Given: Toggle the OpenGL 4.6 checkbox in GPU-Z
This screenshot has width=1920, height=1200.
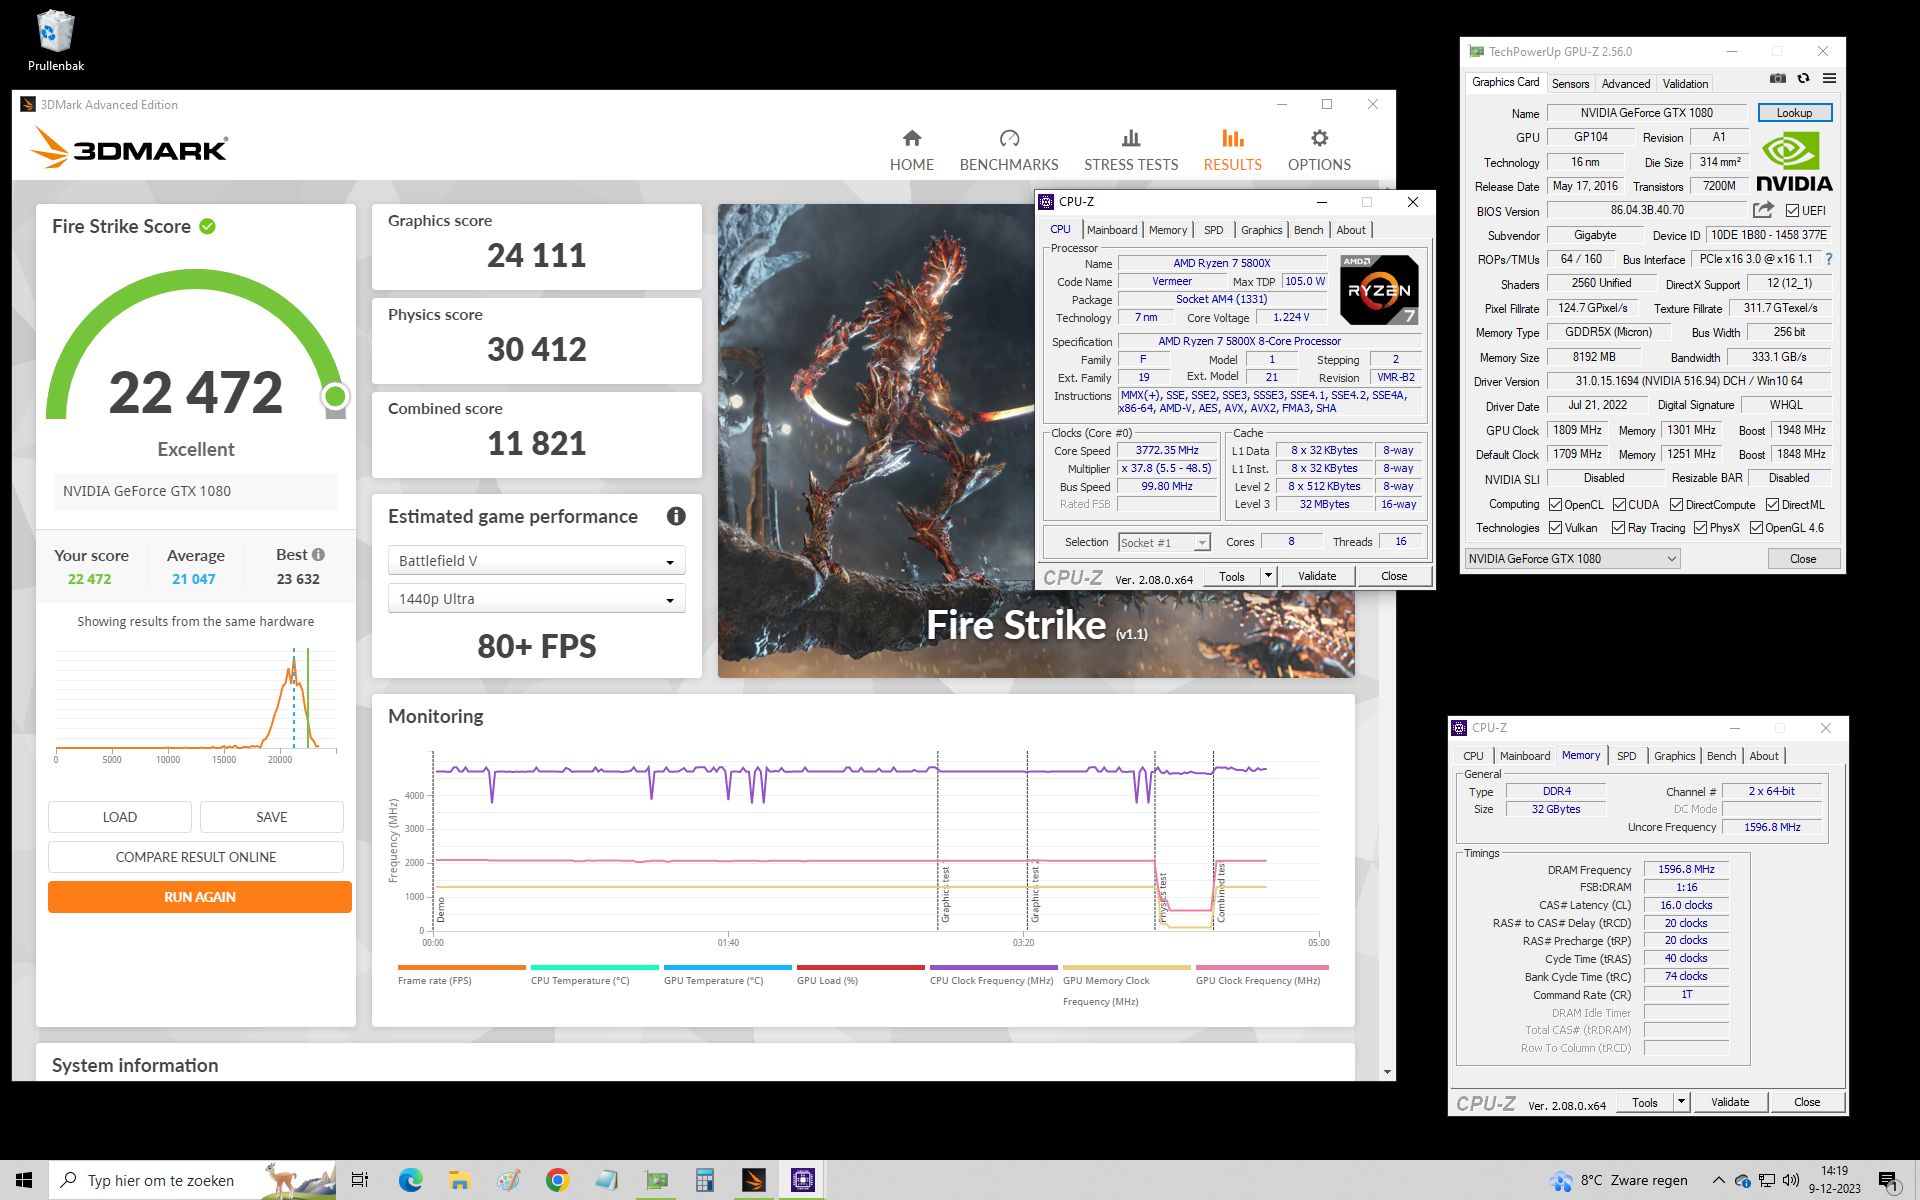Looking at the screenshot, I should [1756, 528].
